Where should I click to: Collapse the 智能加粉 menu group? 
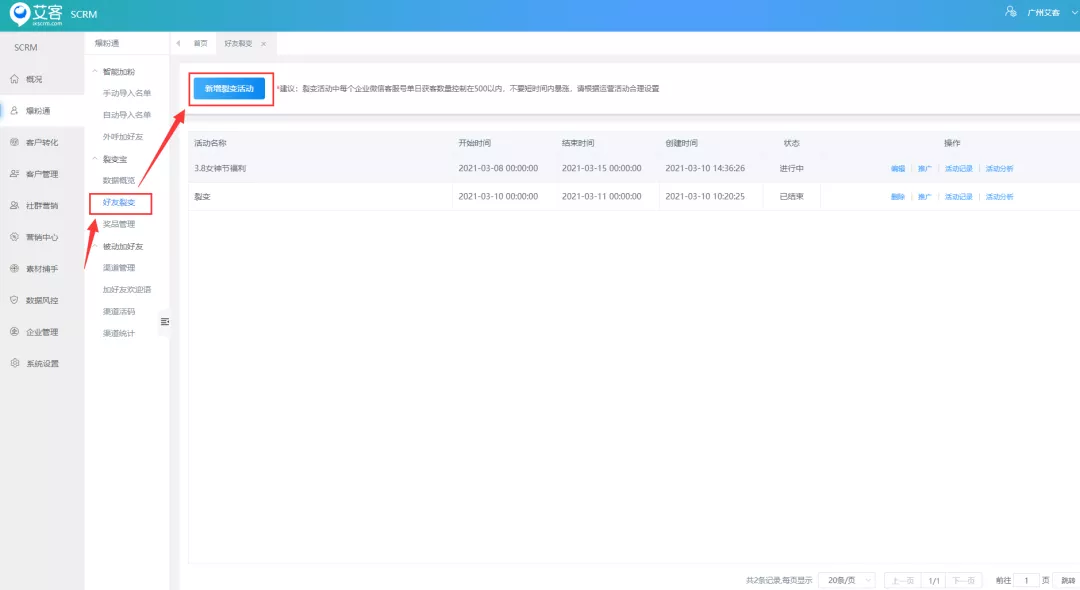(x=95, y=72)
